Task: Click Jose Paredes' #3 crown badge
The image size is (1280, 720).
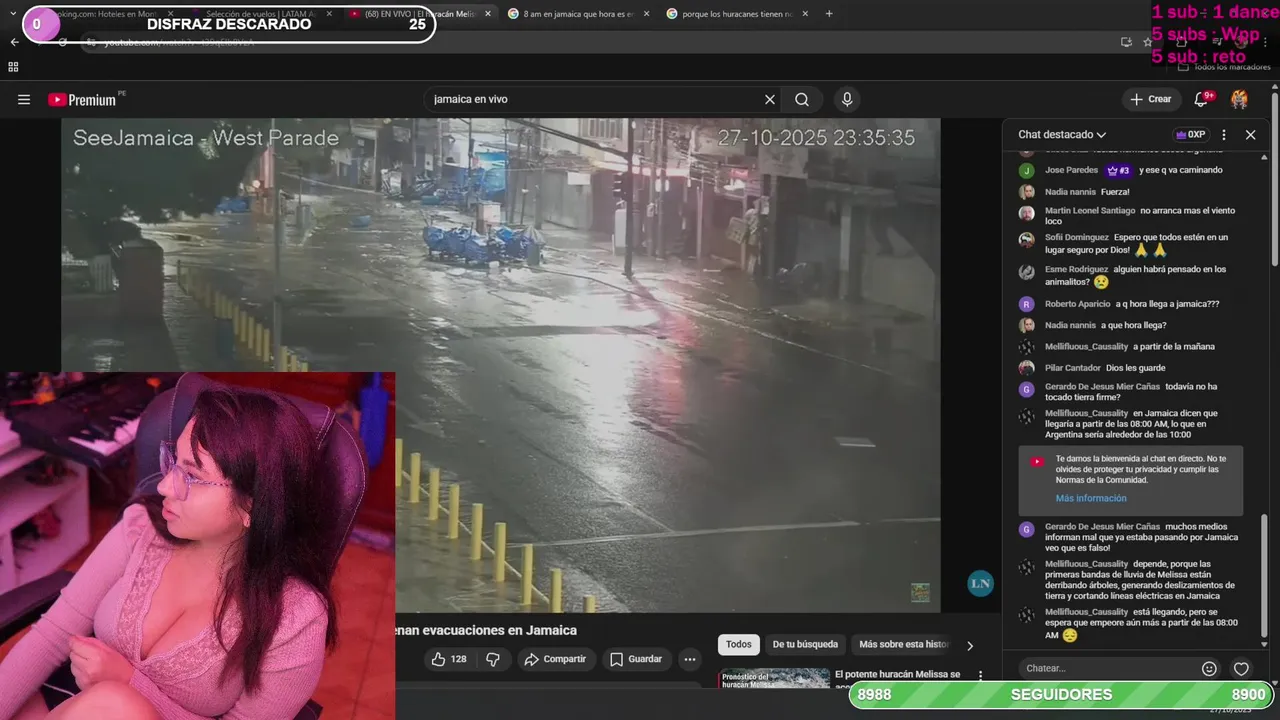Action: coord(1119,170)
